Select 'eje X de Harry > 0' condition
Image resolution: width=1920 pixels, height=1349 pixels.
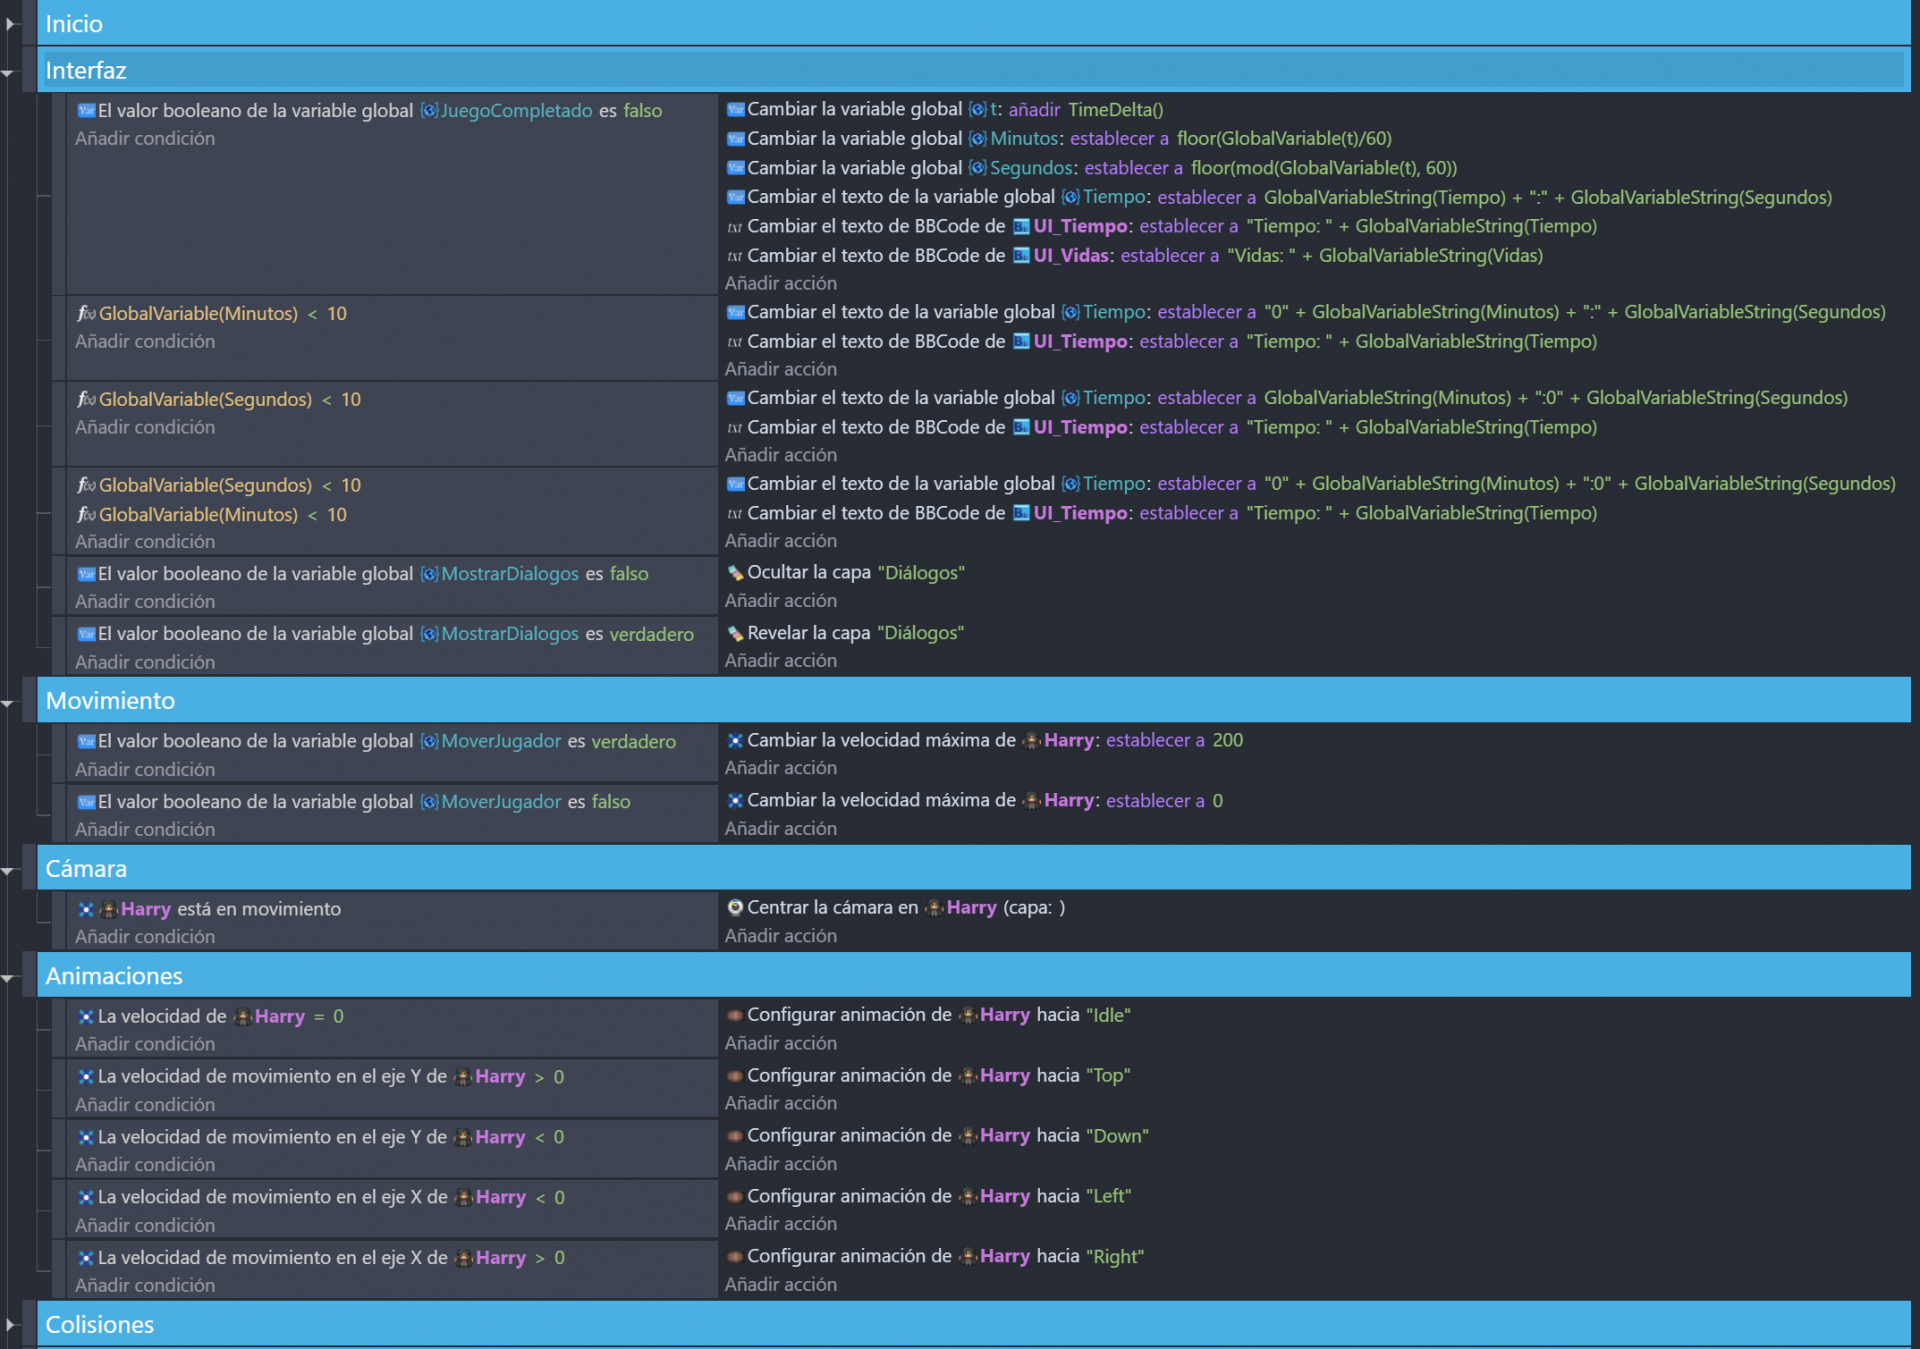tap(321, 1258)
